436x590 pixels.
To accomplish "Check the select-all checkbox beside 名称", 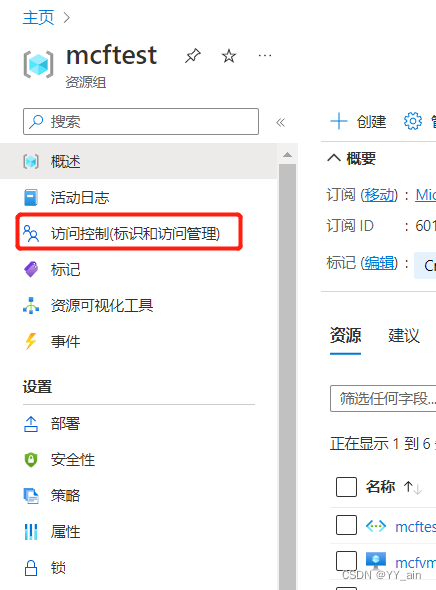I will point(346,487).
